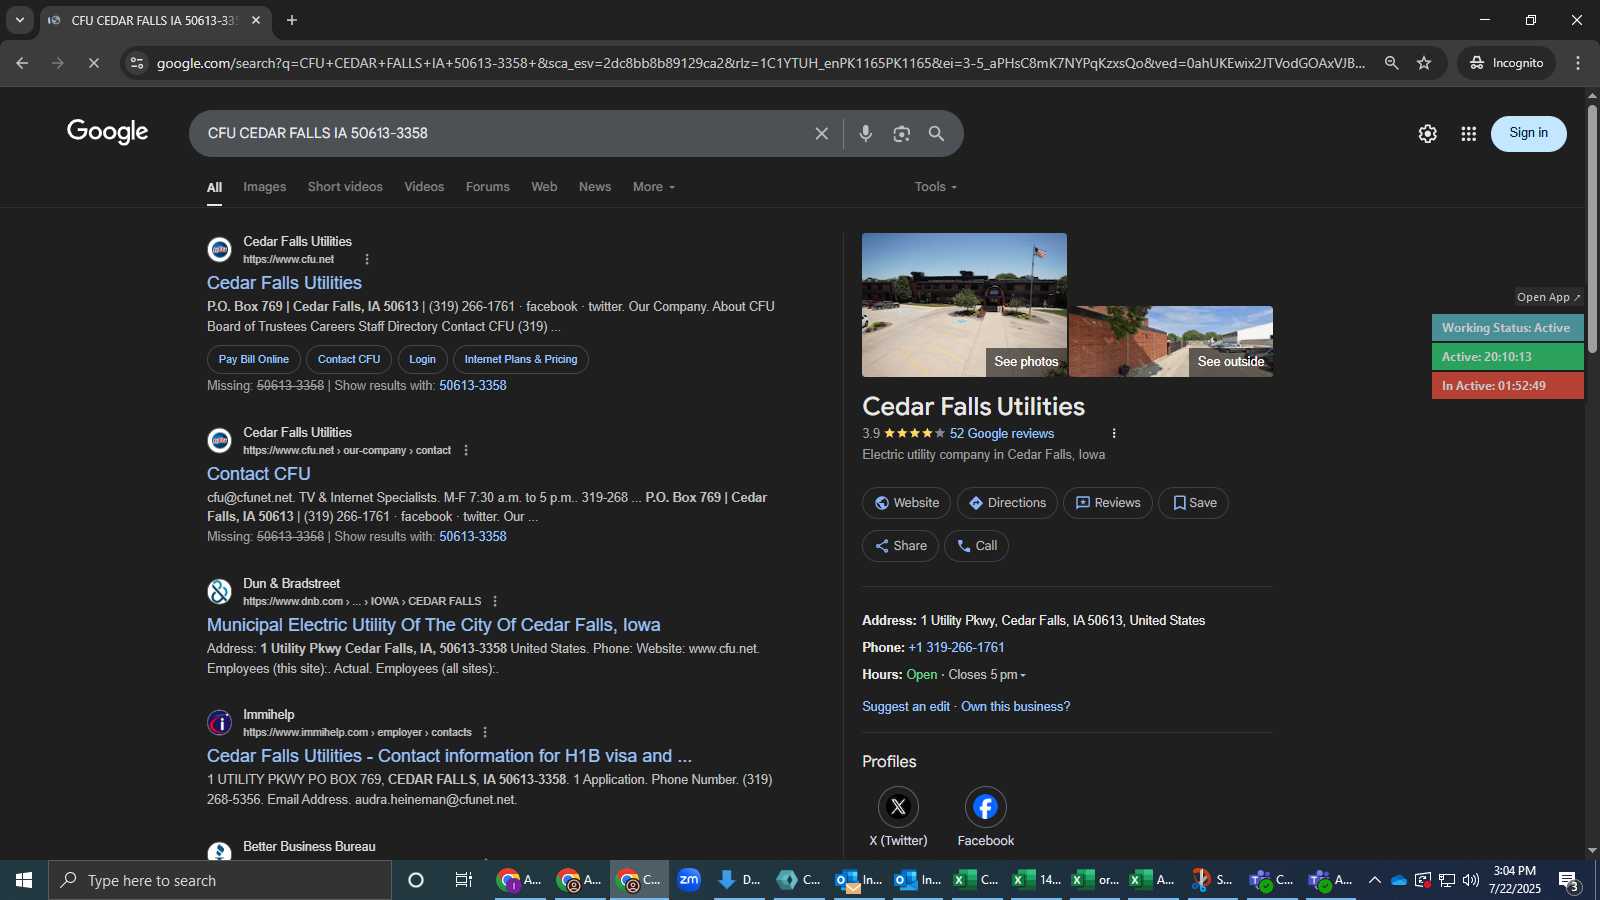Go back to previous page
Viewport: 1600px width, 900px height.
(22, 63)
